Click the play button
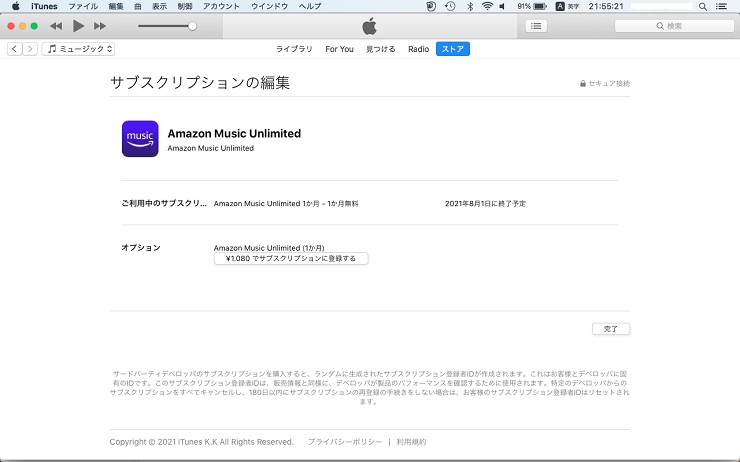This screenshot has width=740, height=462. [78, 26]
